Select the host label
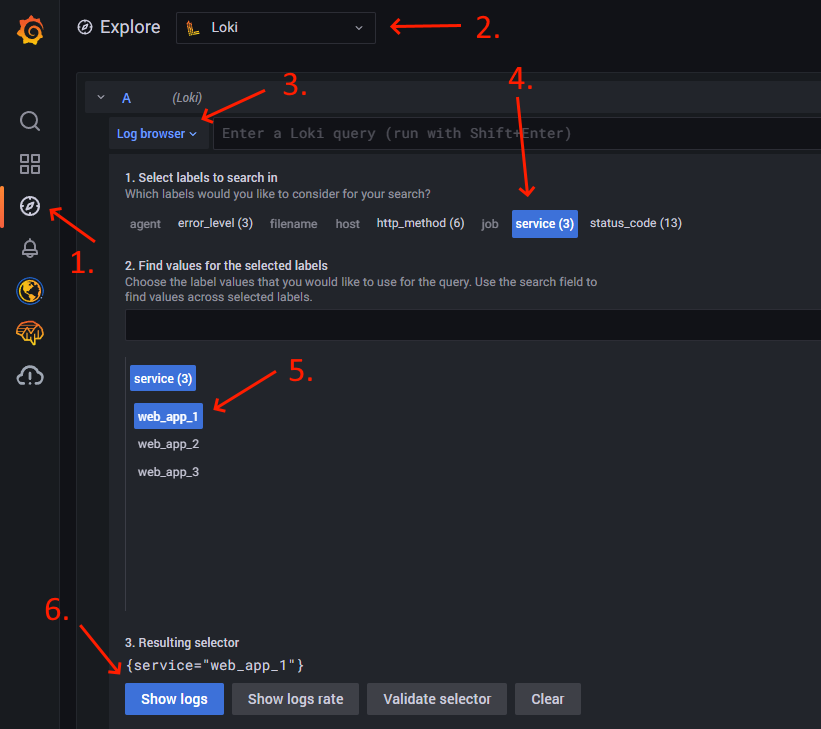 [x=348, y=224]
